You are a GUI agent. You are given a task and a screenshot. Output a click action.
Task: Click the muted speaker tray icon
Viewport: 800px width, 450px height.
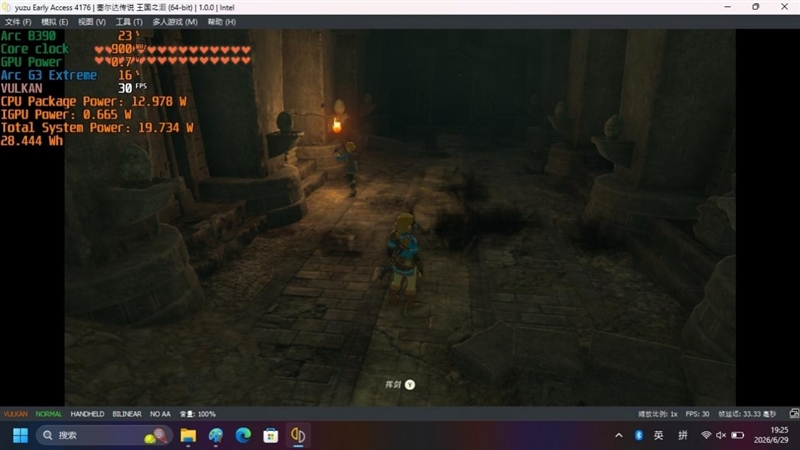pyautogui.click(x=721, y=435)
